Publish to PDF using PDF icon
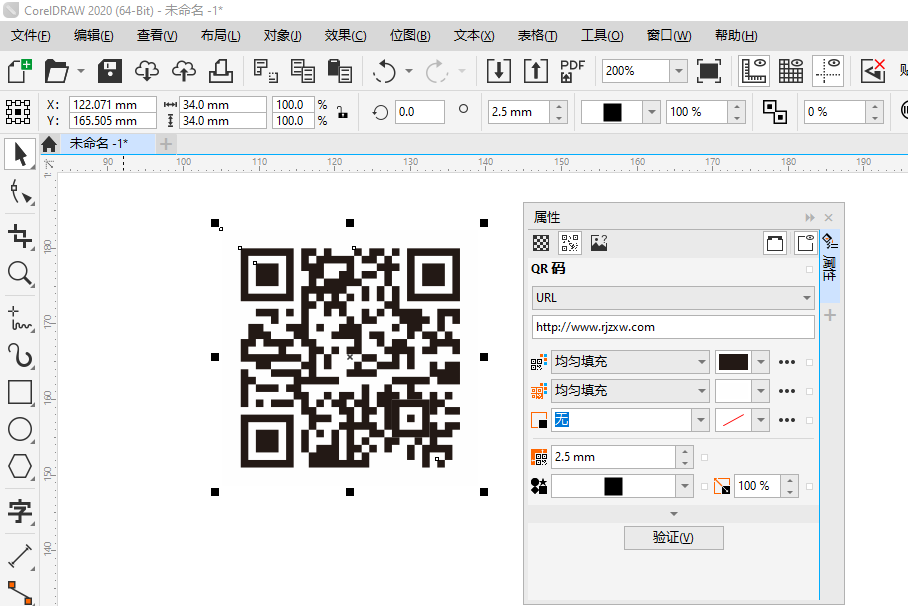 point(573,71)
